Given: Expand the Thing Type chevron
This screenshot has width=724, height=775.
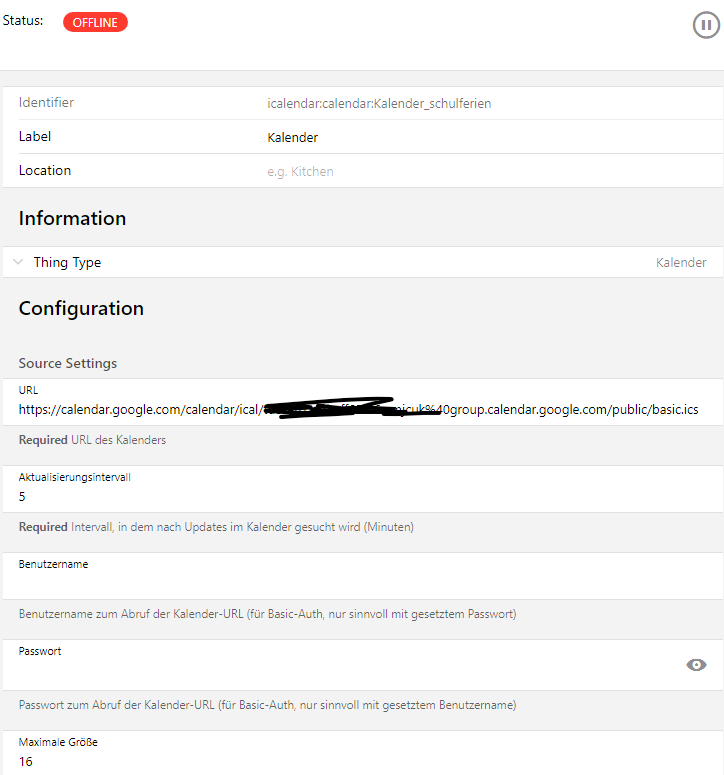Looking at the screenshot, I should [x=18, y=262].
